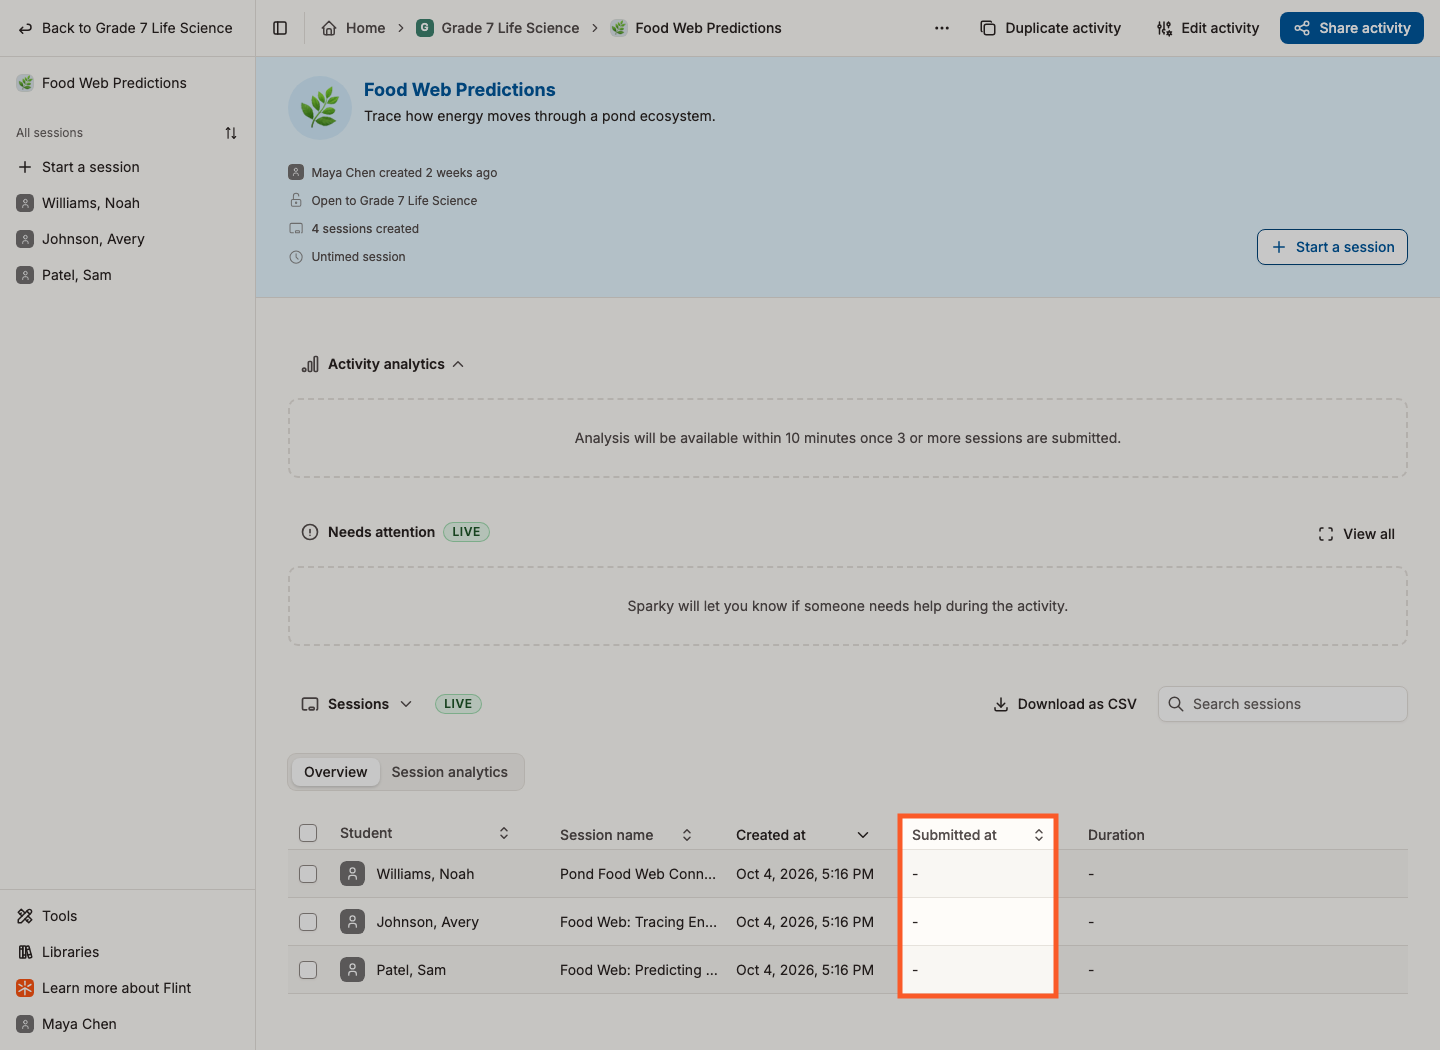Click the Tools icon in sidebar
Viewport: 1440px width, 1050px height.
click(x=25, y=916)
